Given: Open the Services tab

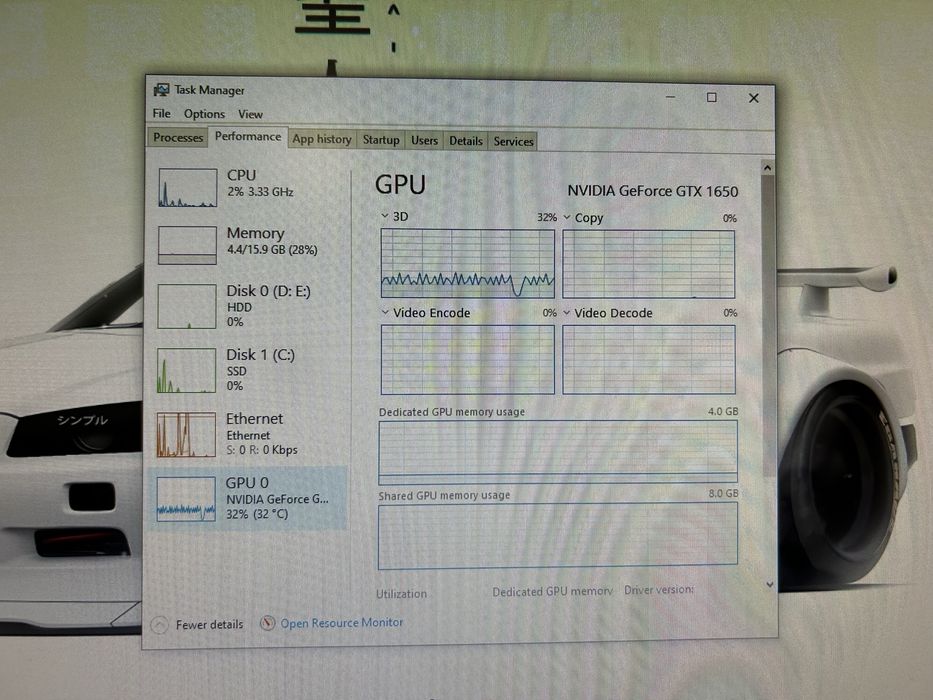Looking at the screenshot, I should tap(514, 142).
